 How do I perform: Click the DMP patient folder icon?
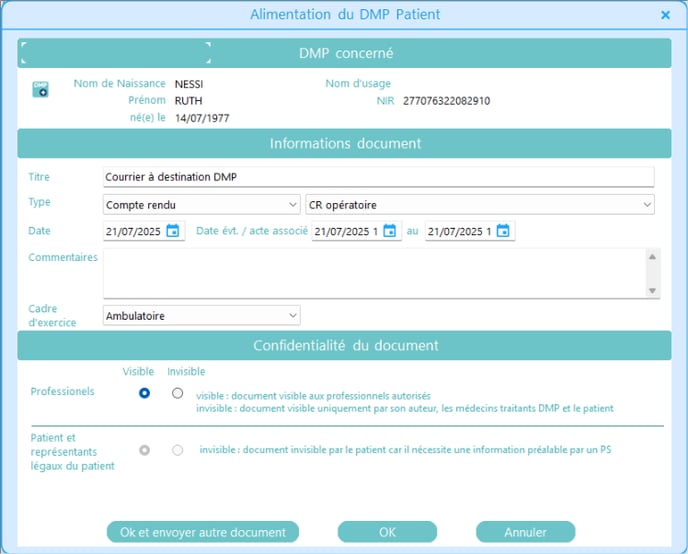(x=40, y=89)
